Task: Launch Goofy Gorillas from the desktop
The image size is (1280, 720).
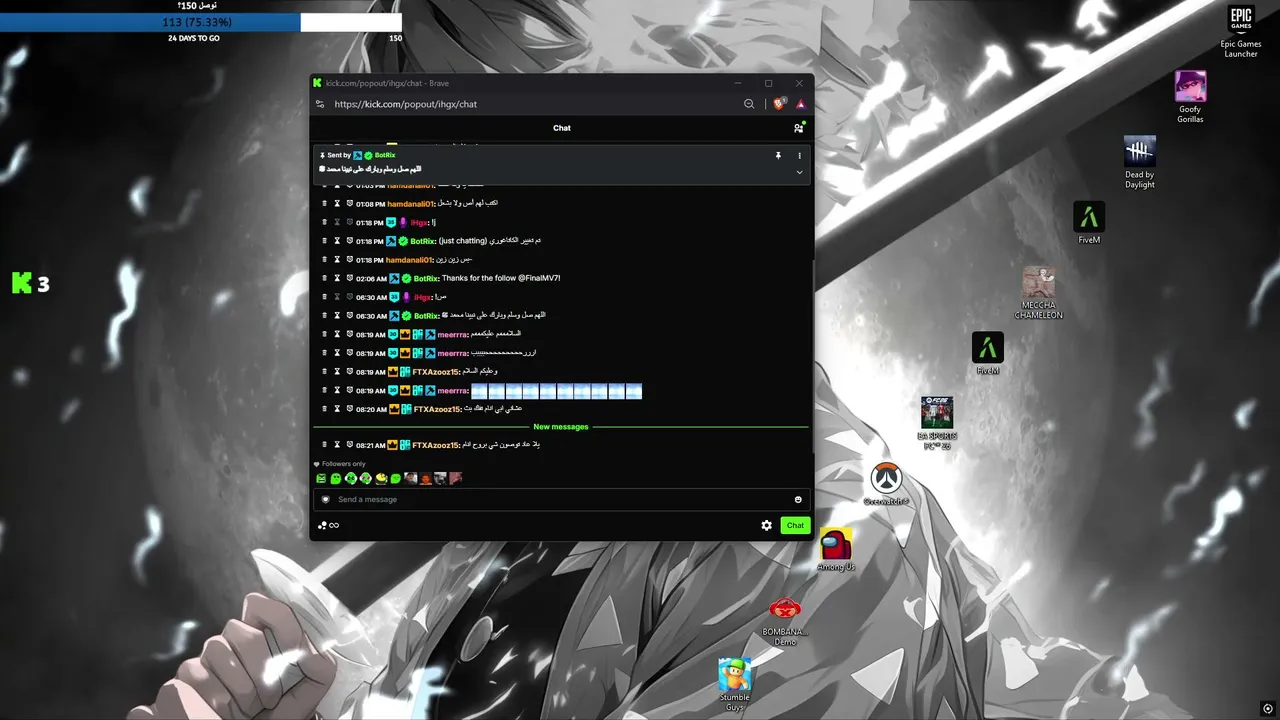Action: click(x=1190, y=97)
